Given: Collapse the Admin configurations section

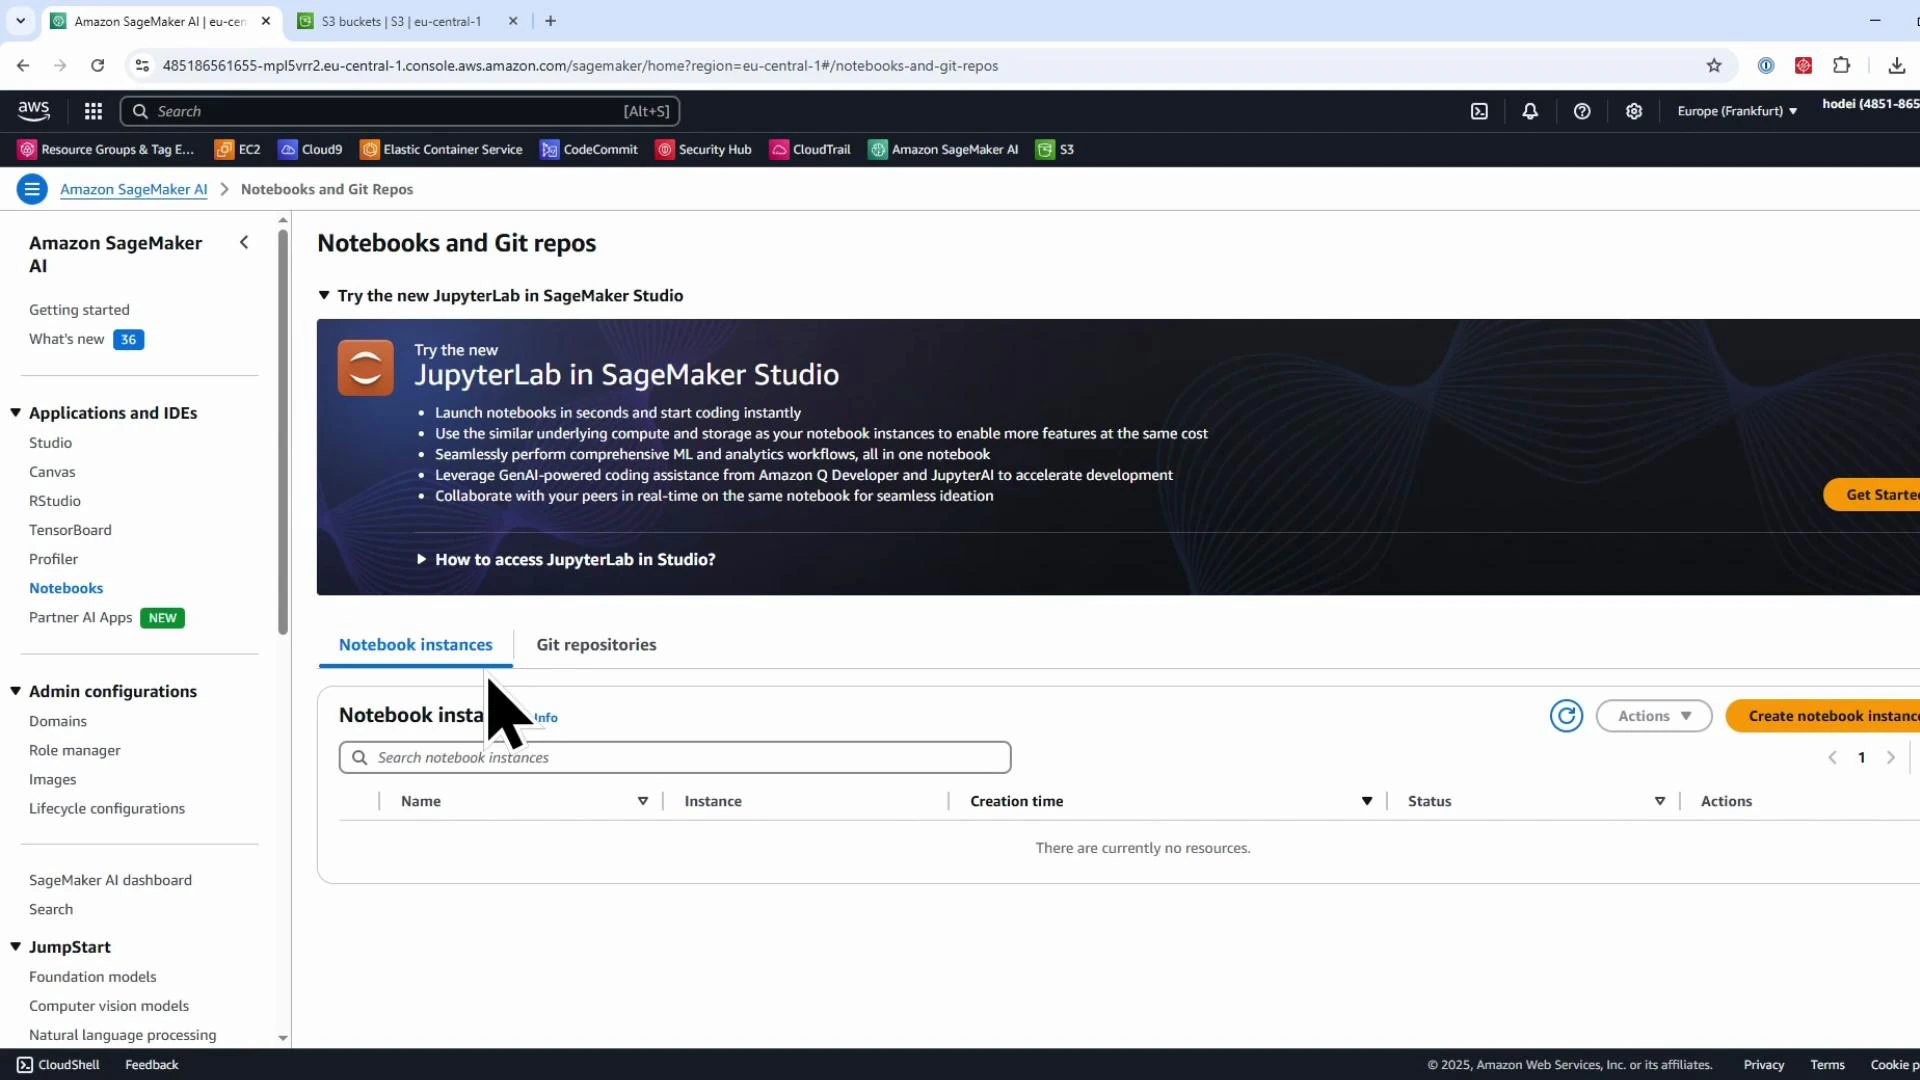Looking at the screenshot, I should 16,690.
